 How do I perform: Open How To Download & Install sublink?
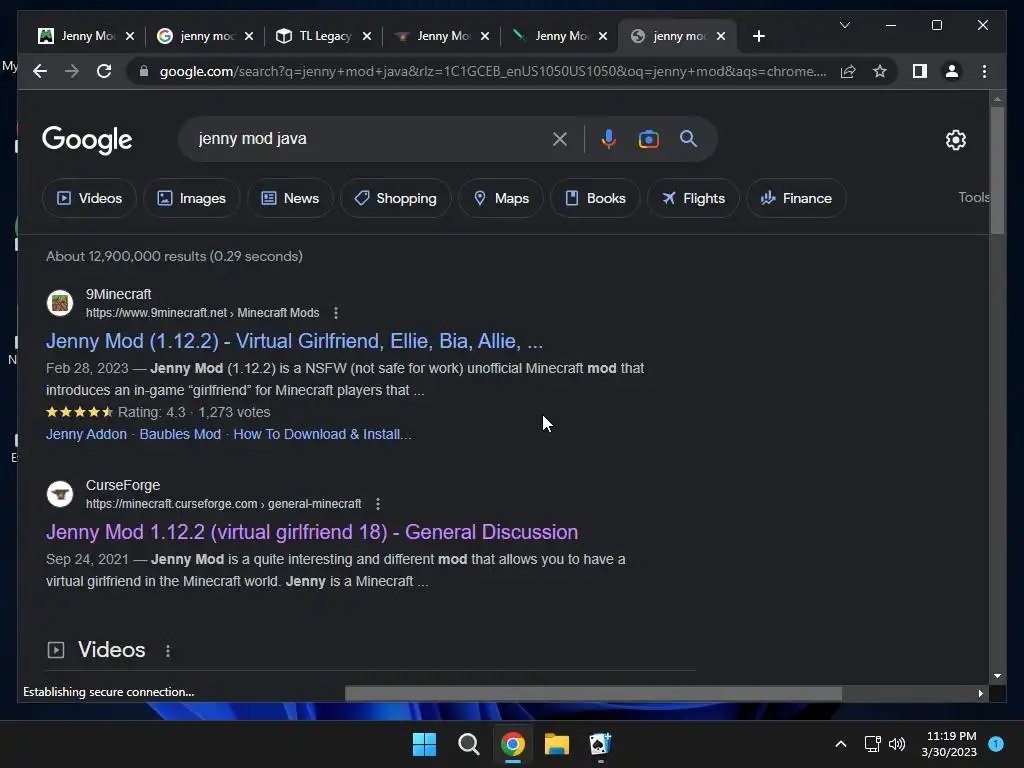[323, 434]
